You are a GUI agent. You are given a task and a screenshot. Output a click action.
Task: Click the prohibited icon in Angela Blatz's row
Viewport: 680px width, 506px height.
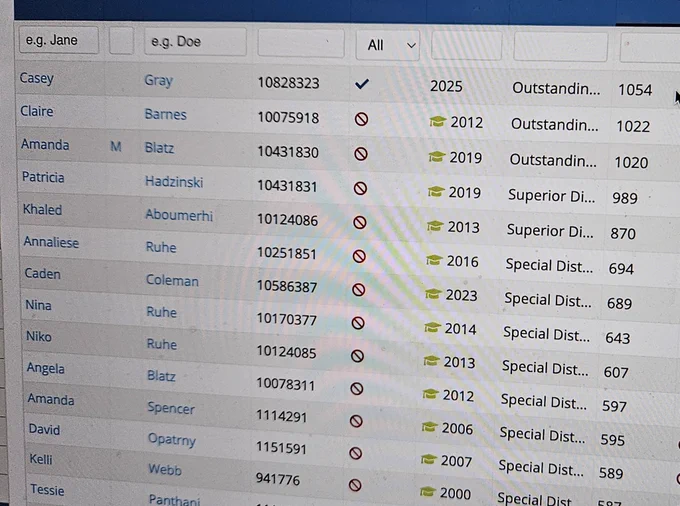357,388
